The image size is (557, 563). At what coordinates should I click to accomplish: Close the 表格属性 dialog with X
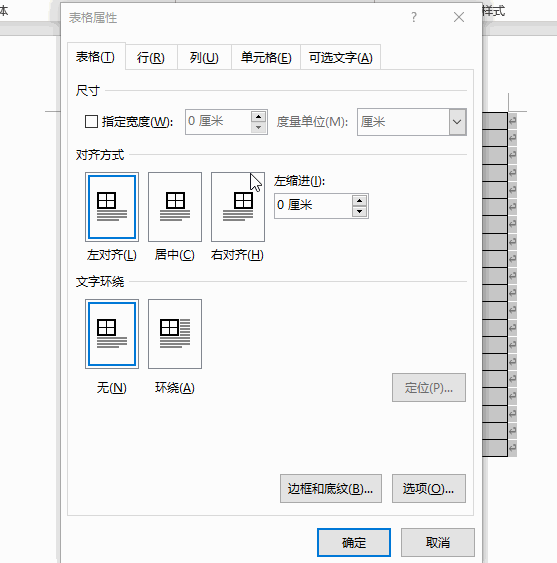point(459,17)
